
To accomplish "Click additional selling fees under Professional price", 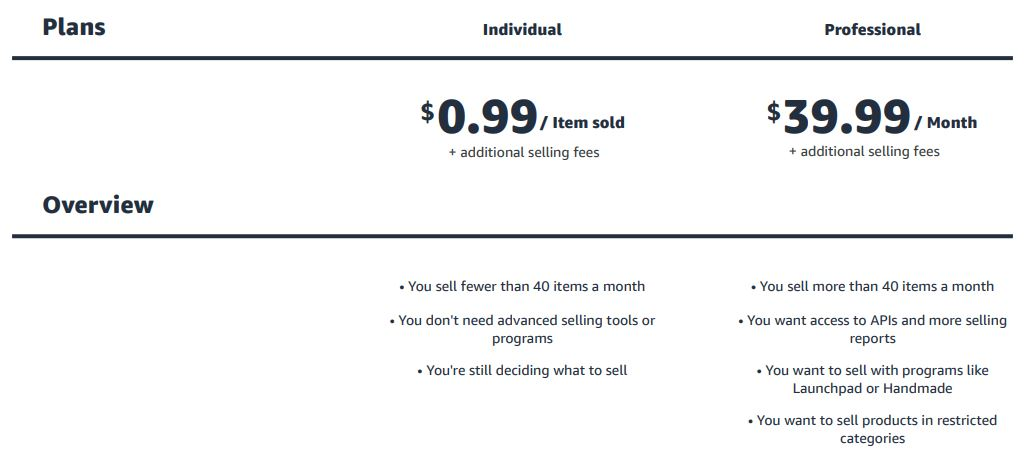I will (x=864, y=152).
